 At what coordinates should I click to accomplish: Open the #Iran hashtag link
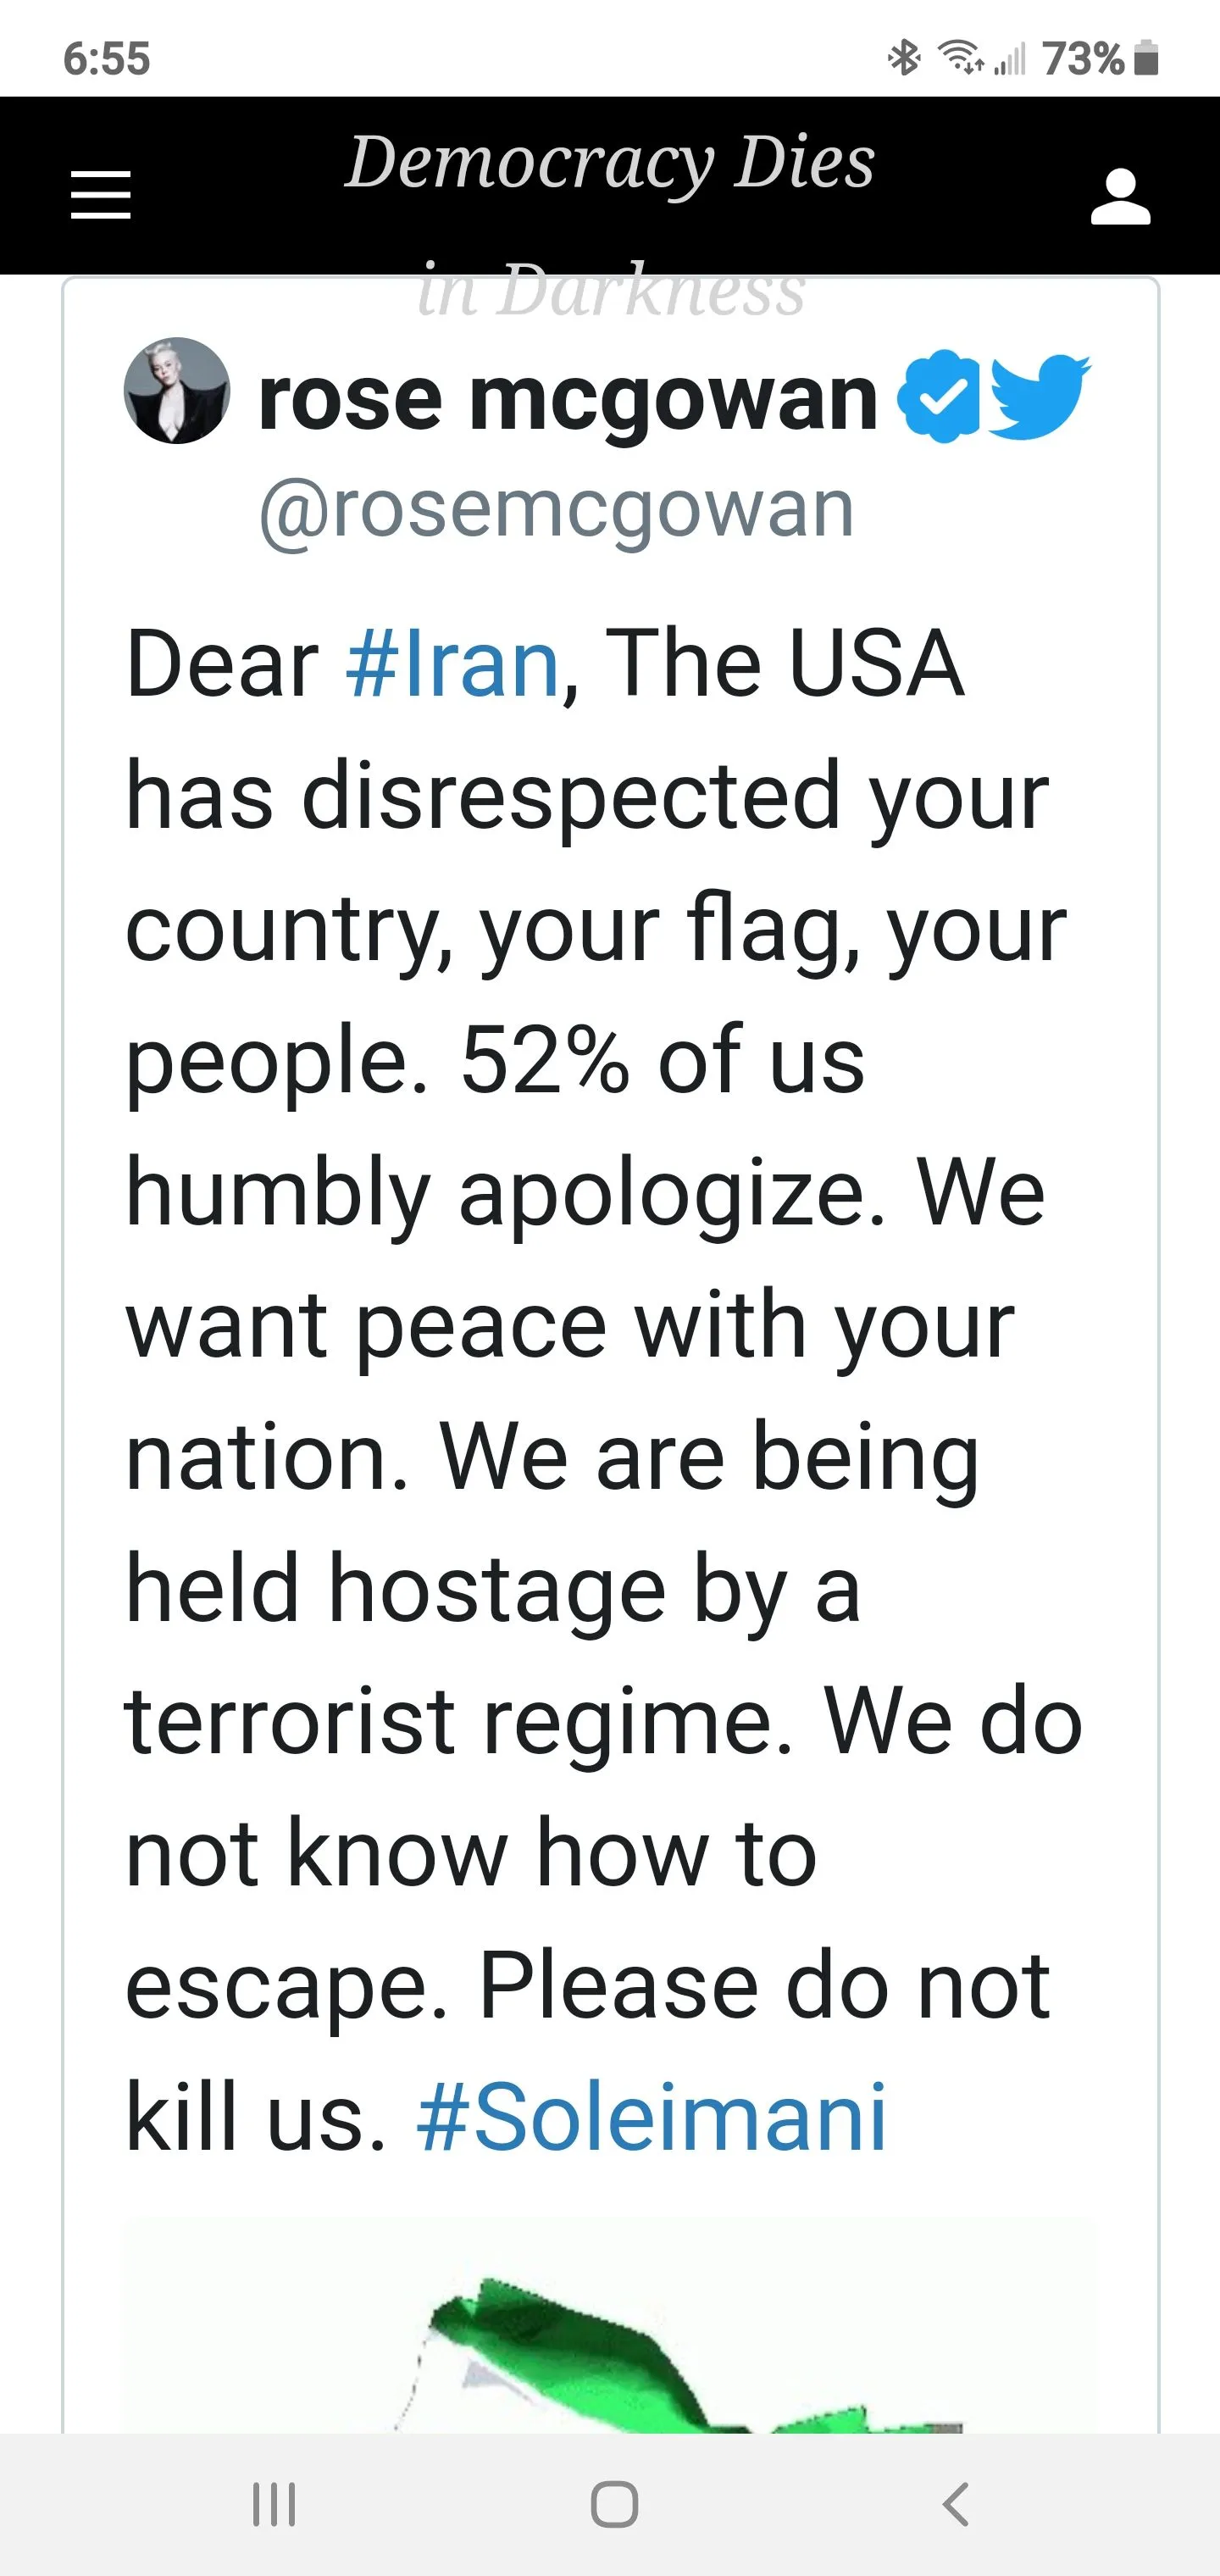click(x=452, y=664)
